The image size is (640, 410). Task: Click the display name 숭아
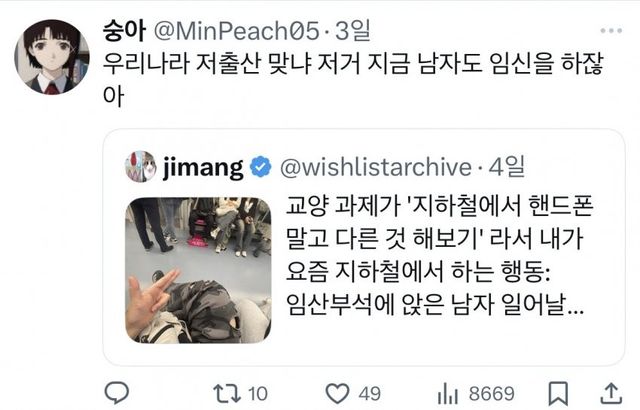pos(124,31)
